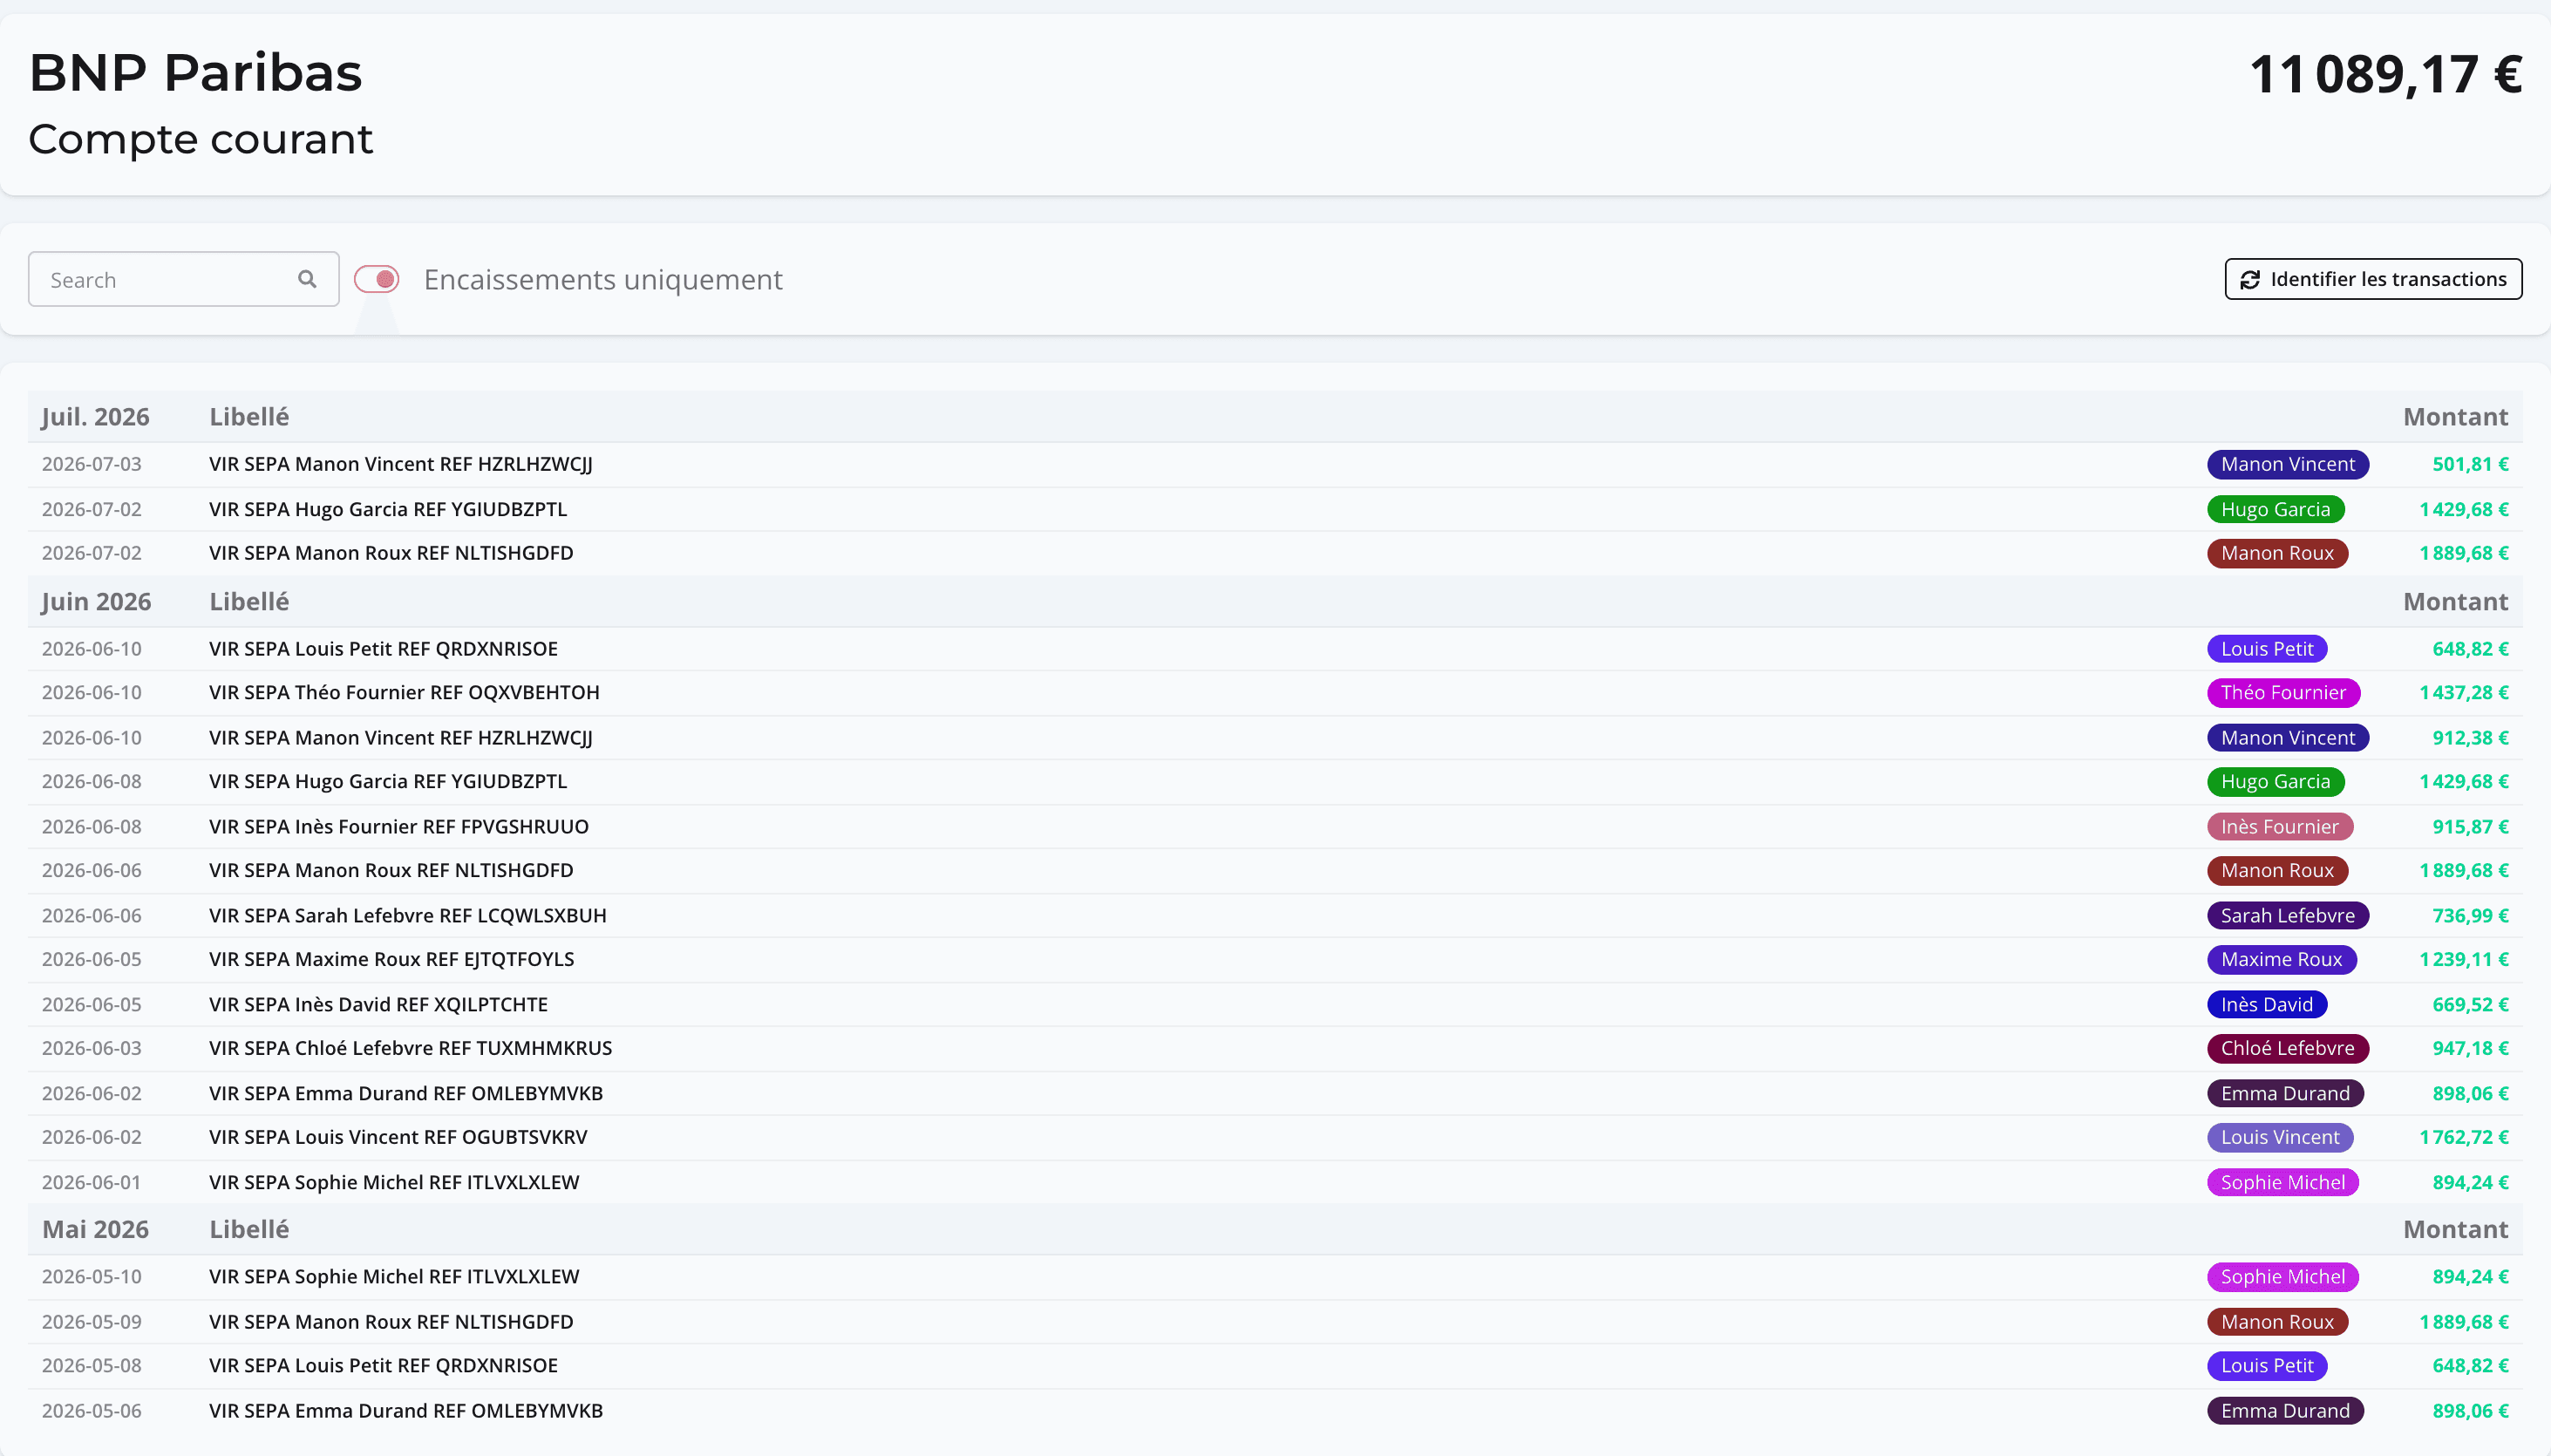Click the Théo Fournier tag

2283,693
